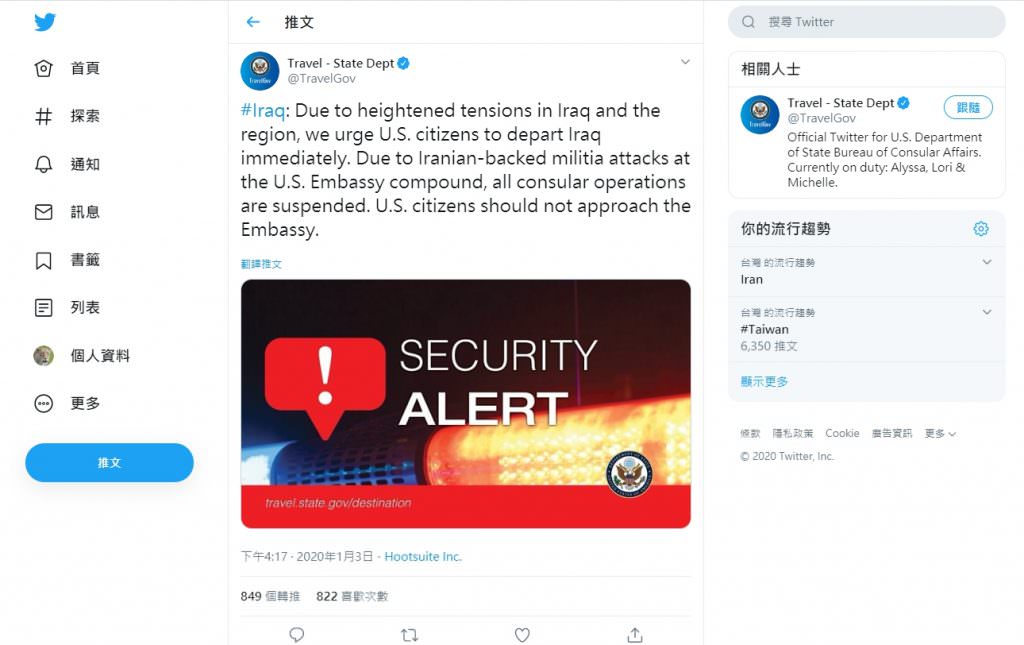
Task: Open the 書籤 bookmarks menu item
Action: point(66,260)
